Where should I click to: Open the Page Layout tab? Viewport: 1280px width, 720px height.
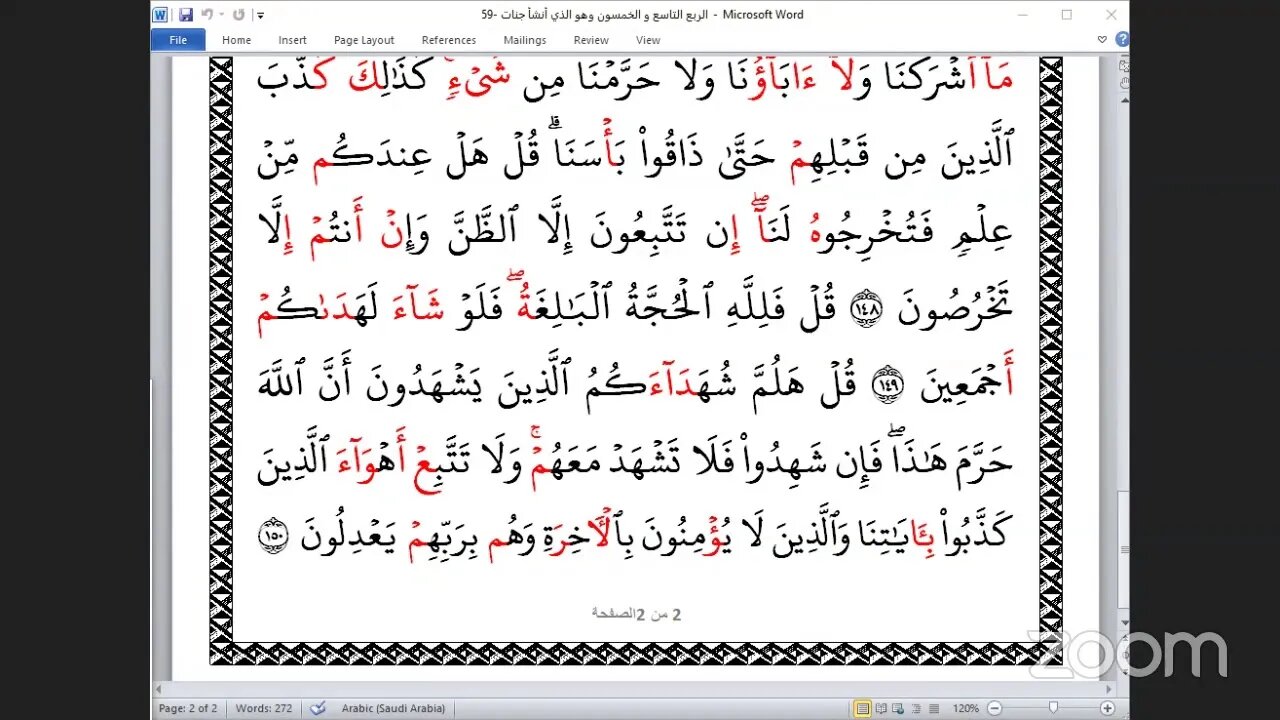coord(364,40)
